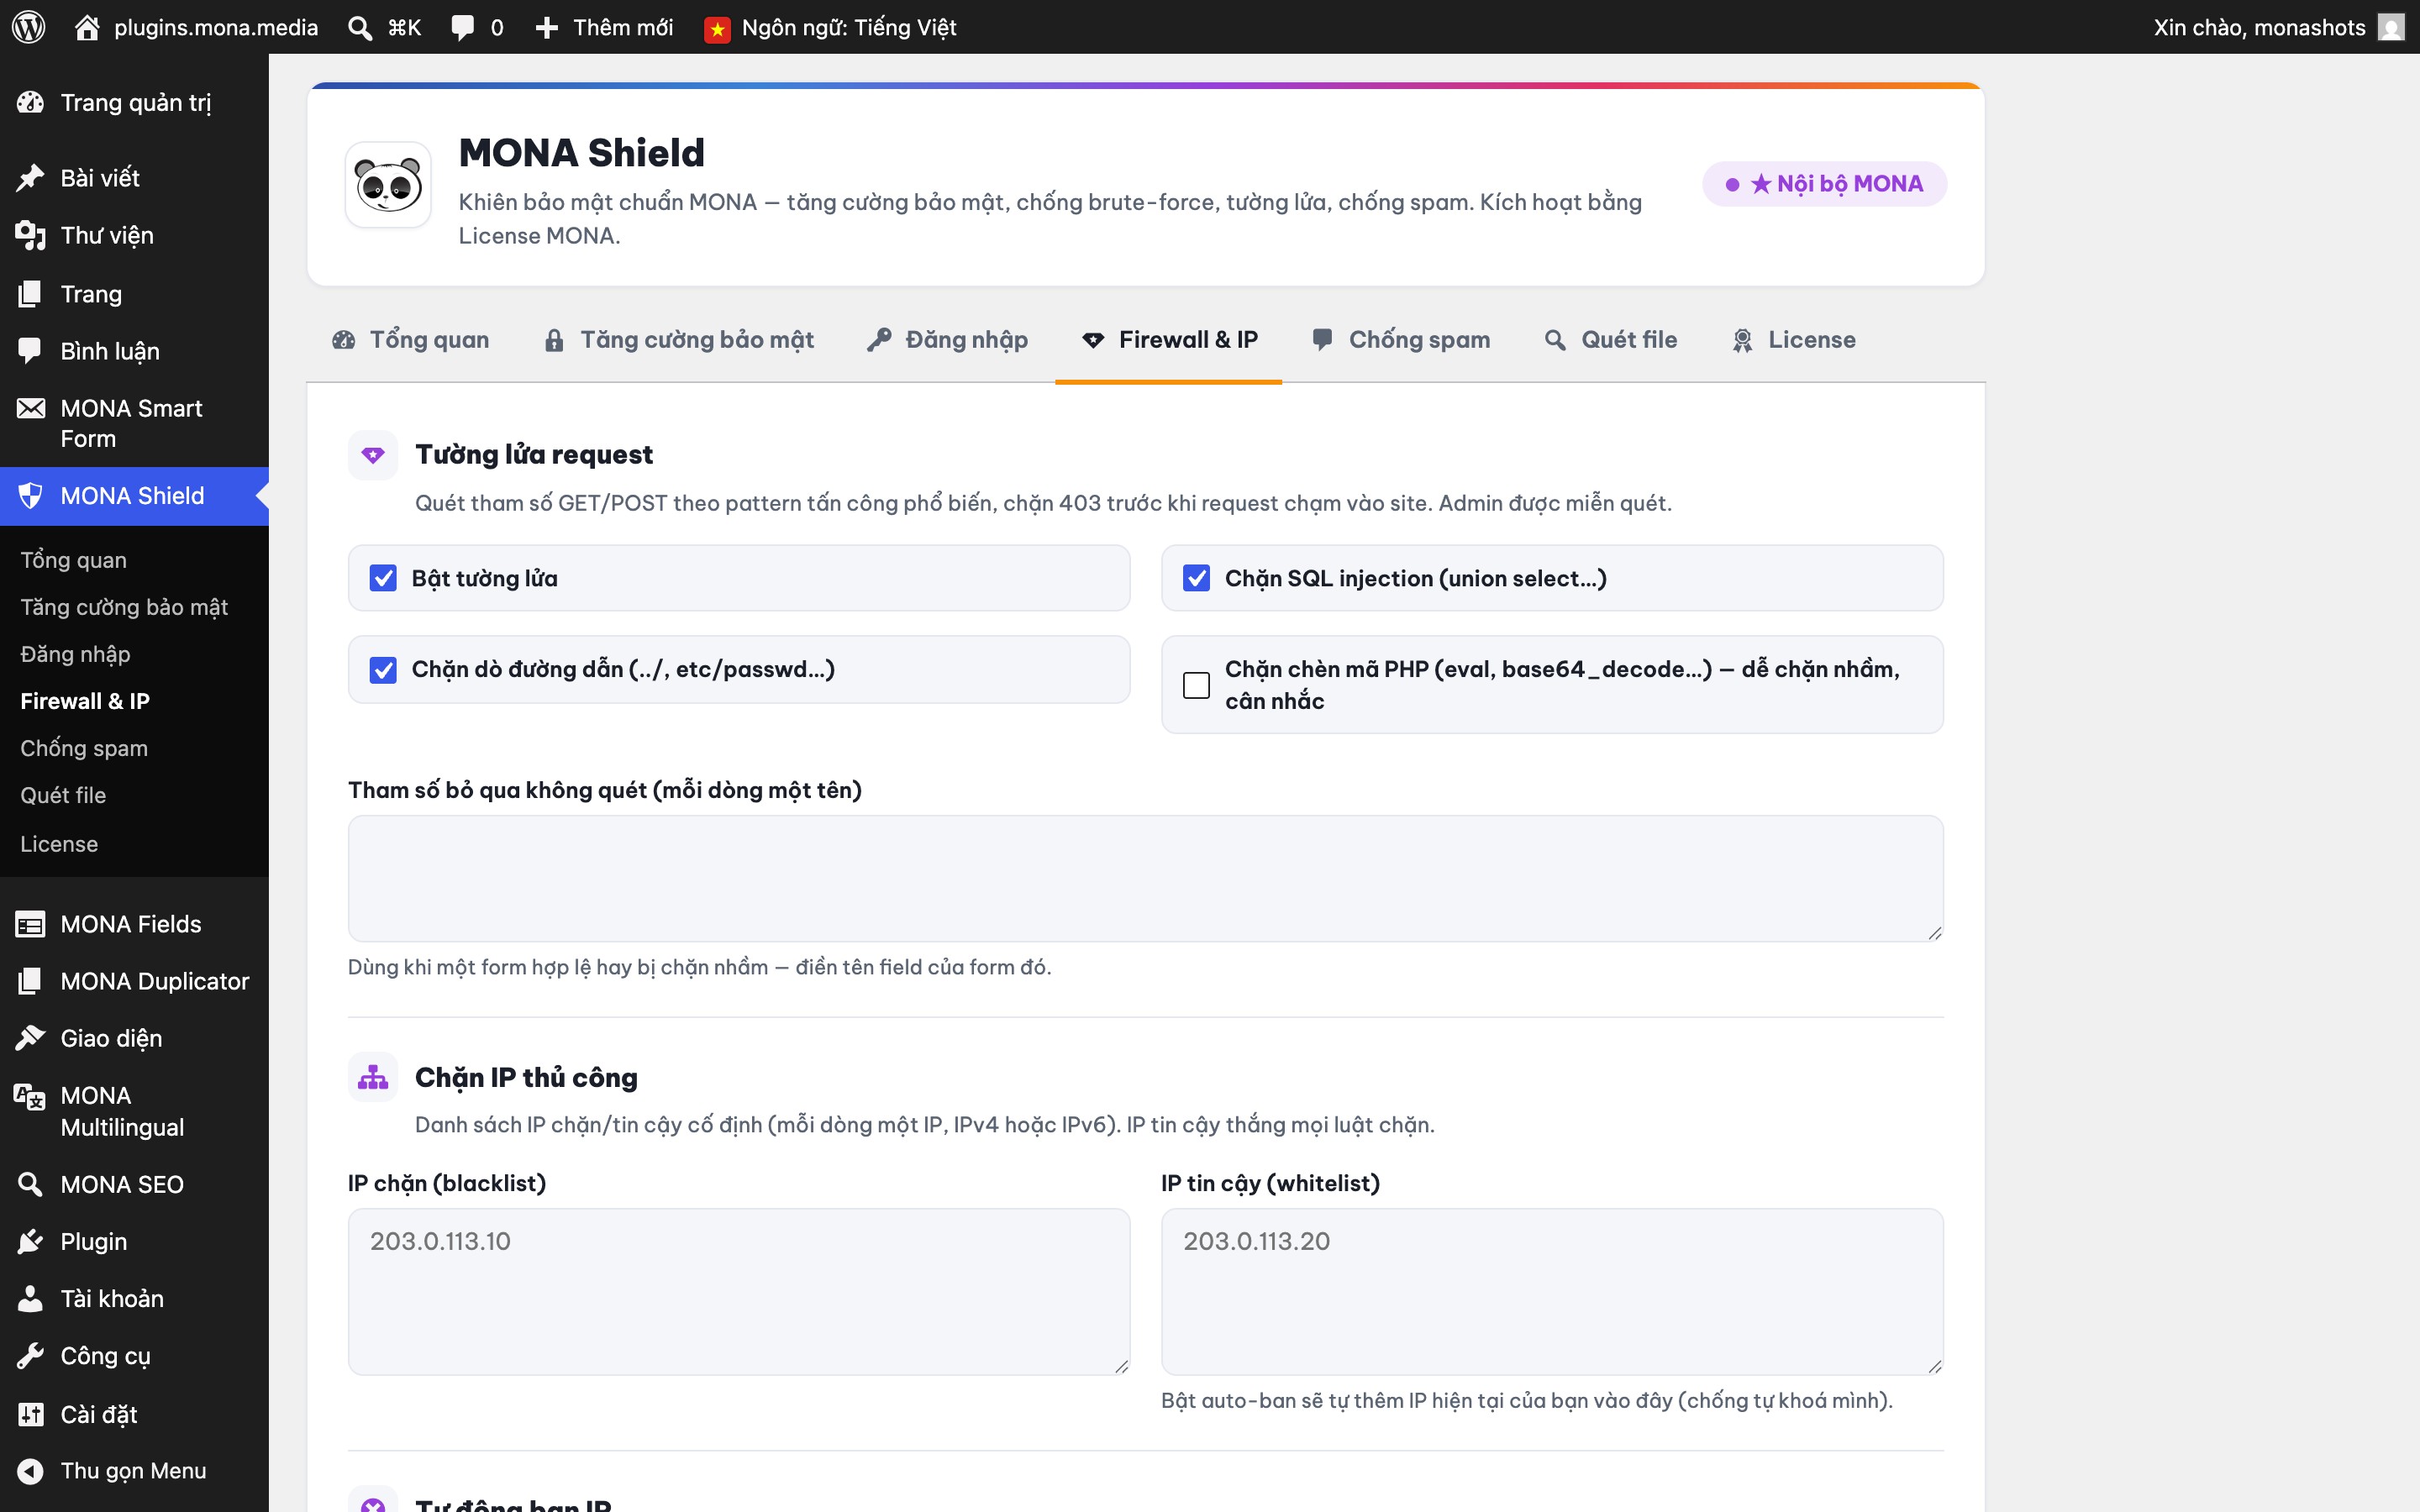Screen dimensions: 2420x1512
Task: Click the MONA SEO magnifier icon
Action: (30, 1184)
